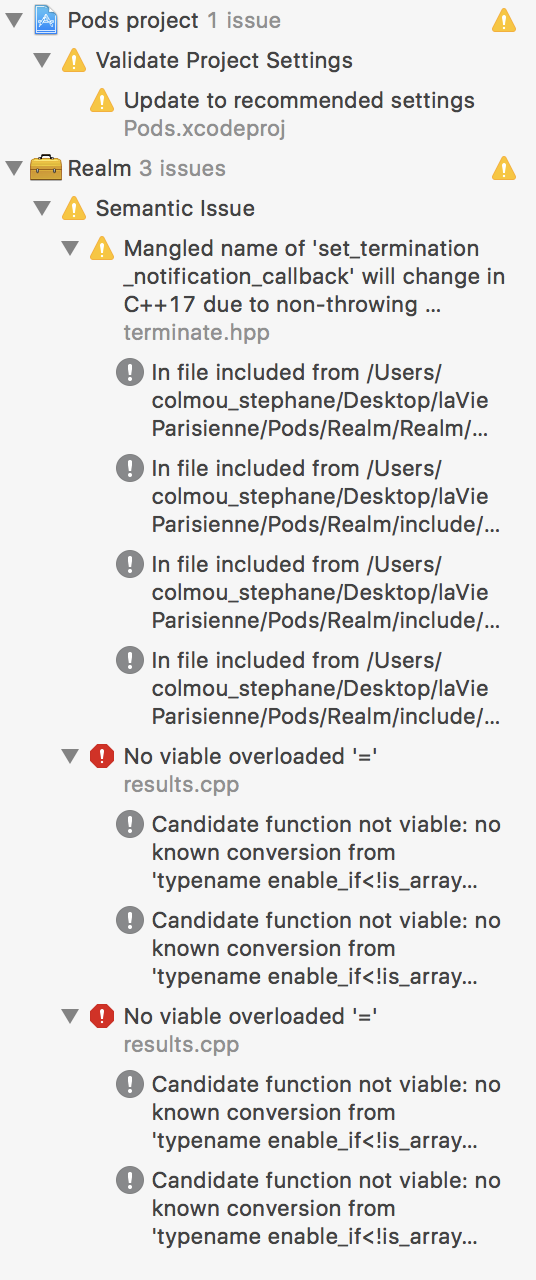Select last Candidate function not viable note
Image resolution: width=536 pixels, height=1280 pixels.
pos(326,1208)
